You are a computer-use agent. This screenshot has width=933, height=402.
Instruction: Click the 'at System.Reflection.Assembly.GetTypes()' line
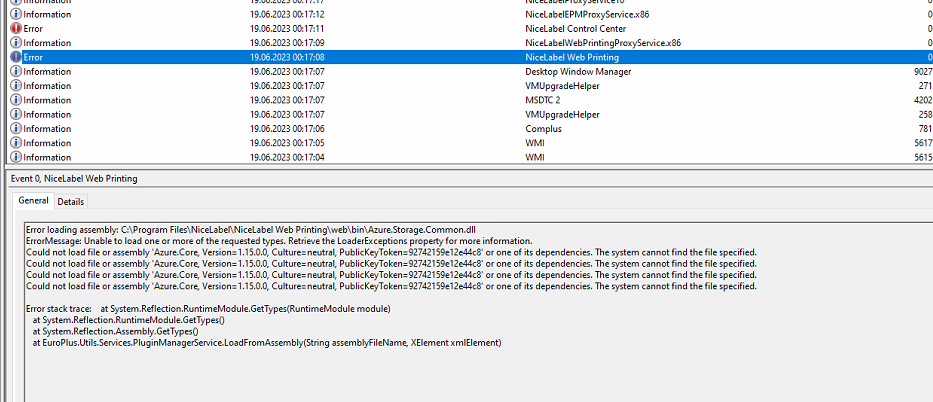tap(115, 332)
